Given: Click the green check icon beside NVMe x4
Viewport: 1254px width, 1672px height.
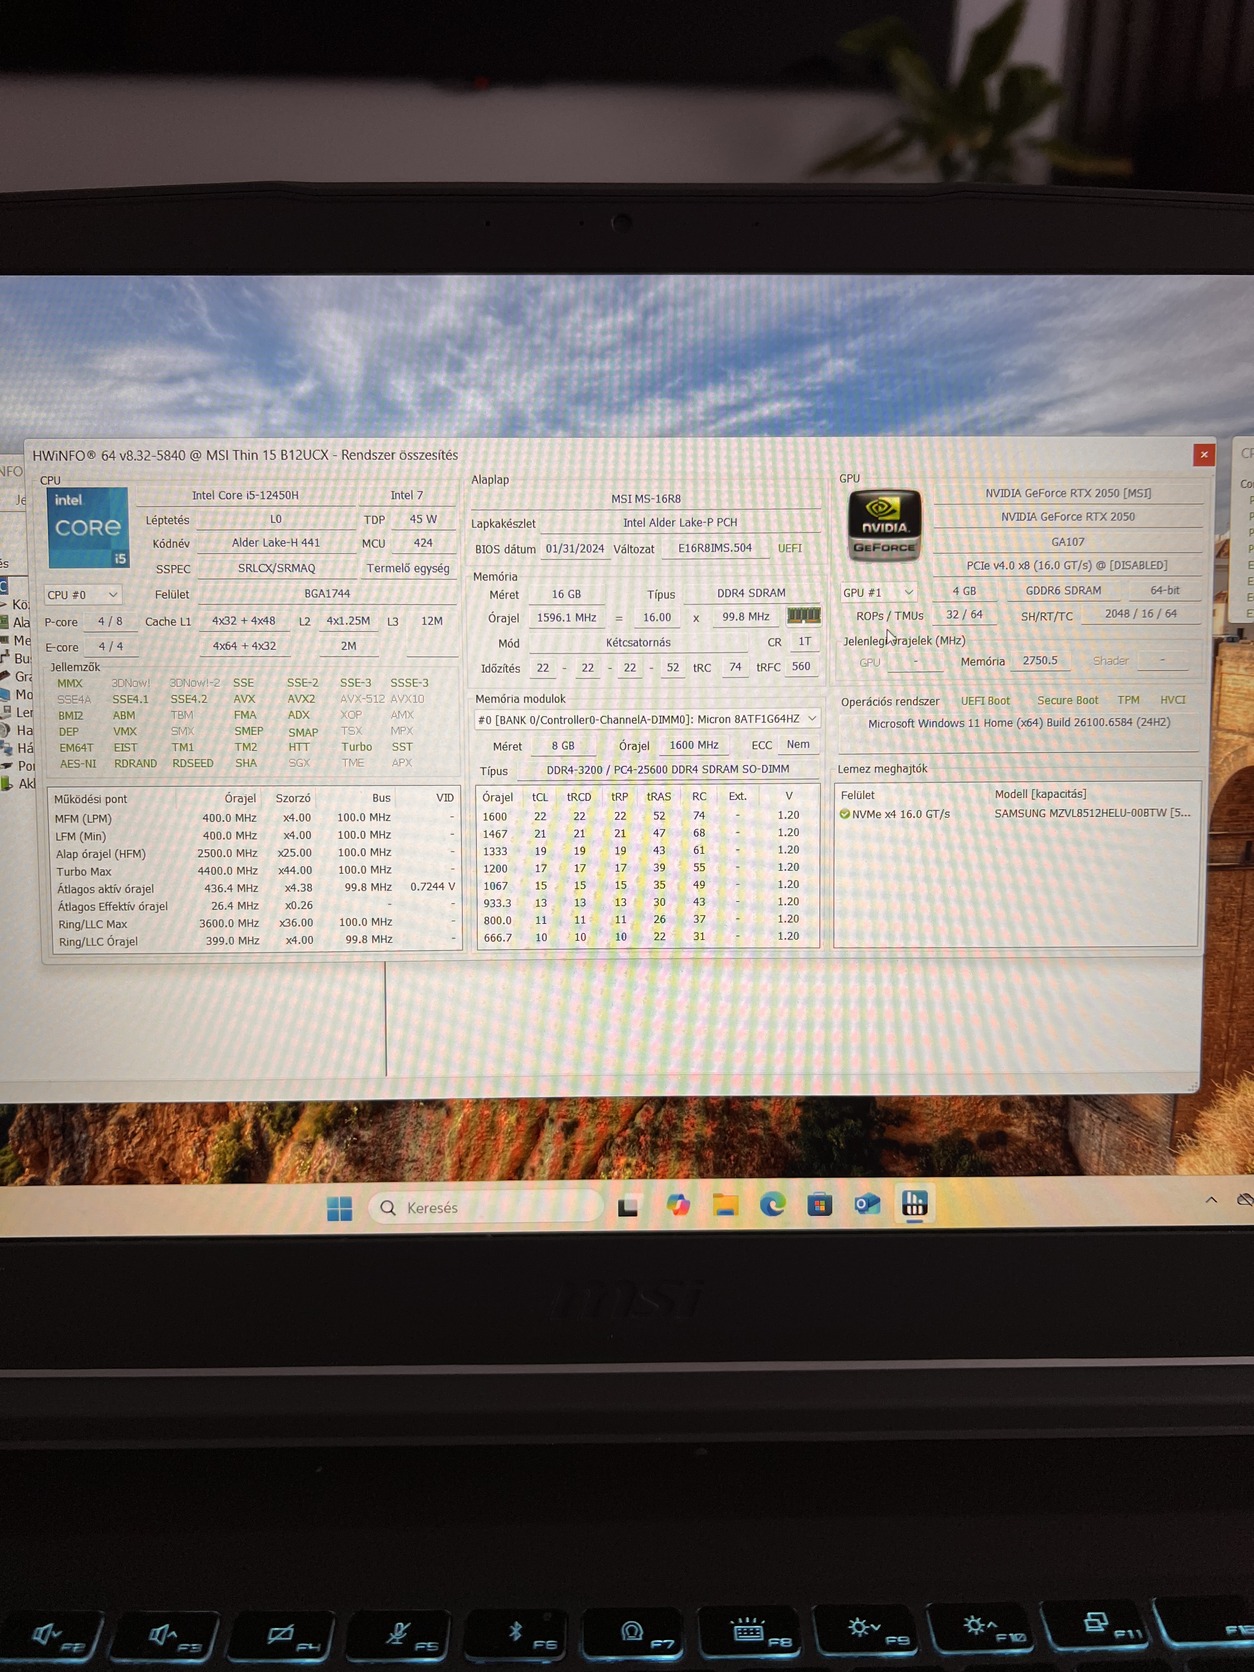Looking at the screenshot, I should tap(844, 814).
